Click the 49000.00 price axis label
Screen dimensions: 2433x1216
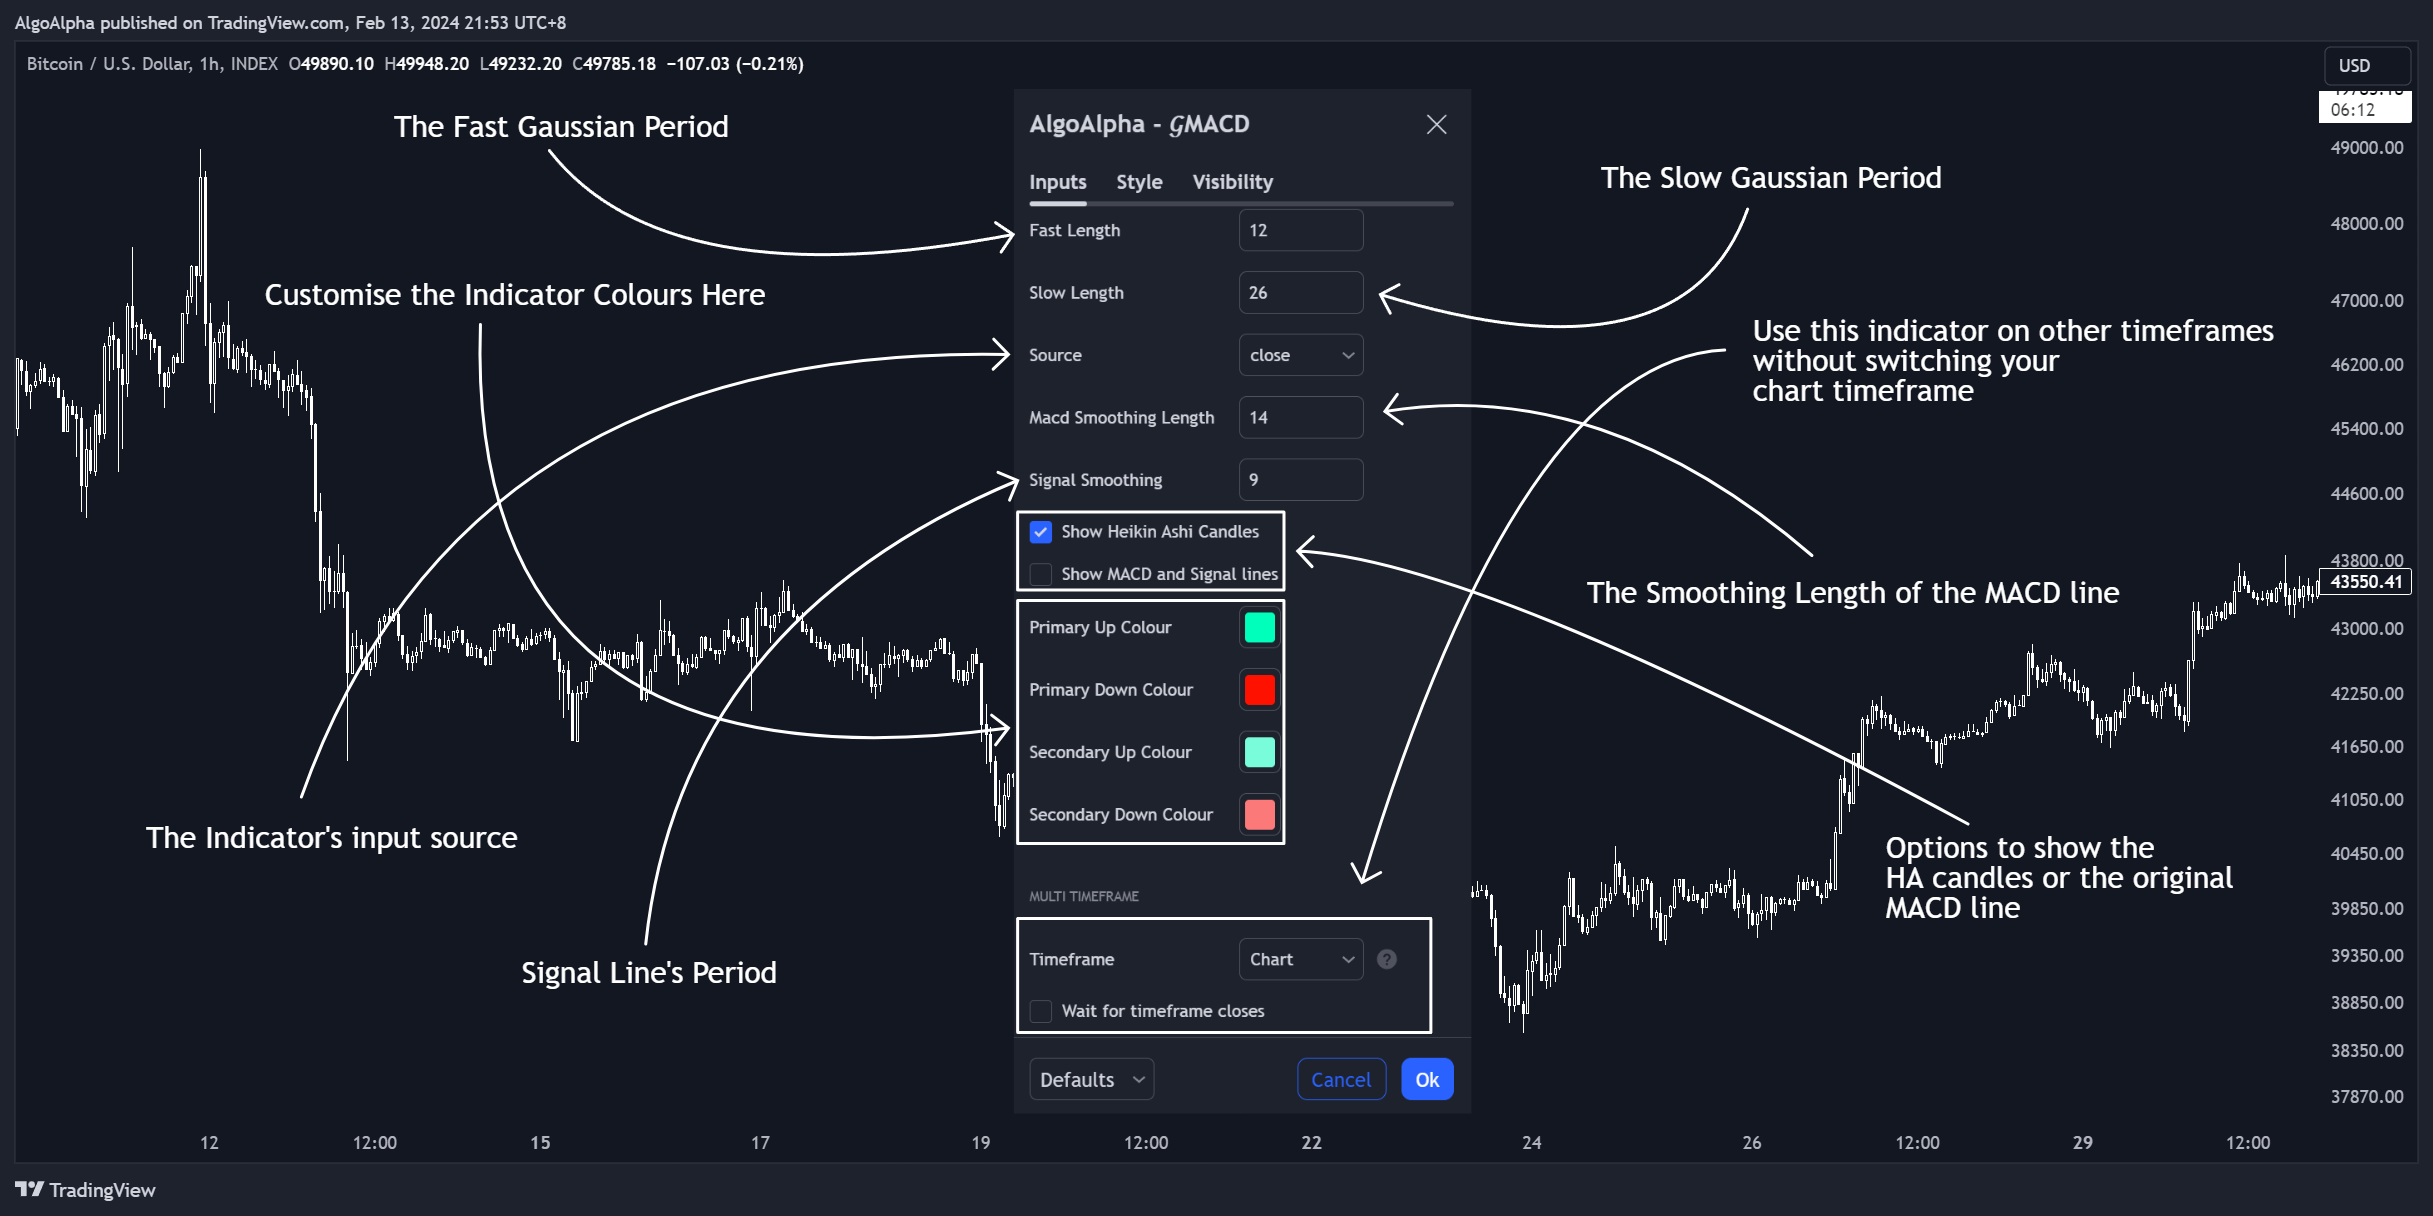(x=2366, y=147)
